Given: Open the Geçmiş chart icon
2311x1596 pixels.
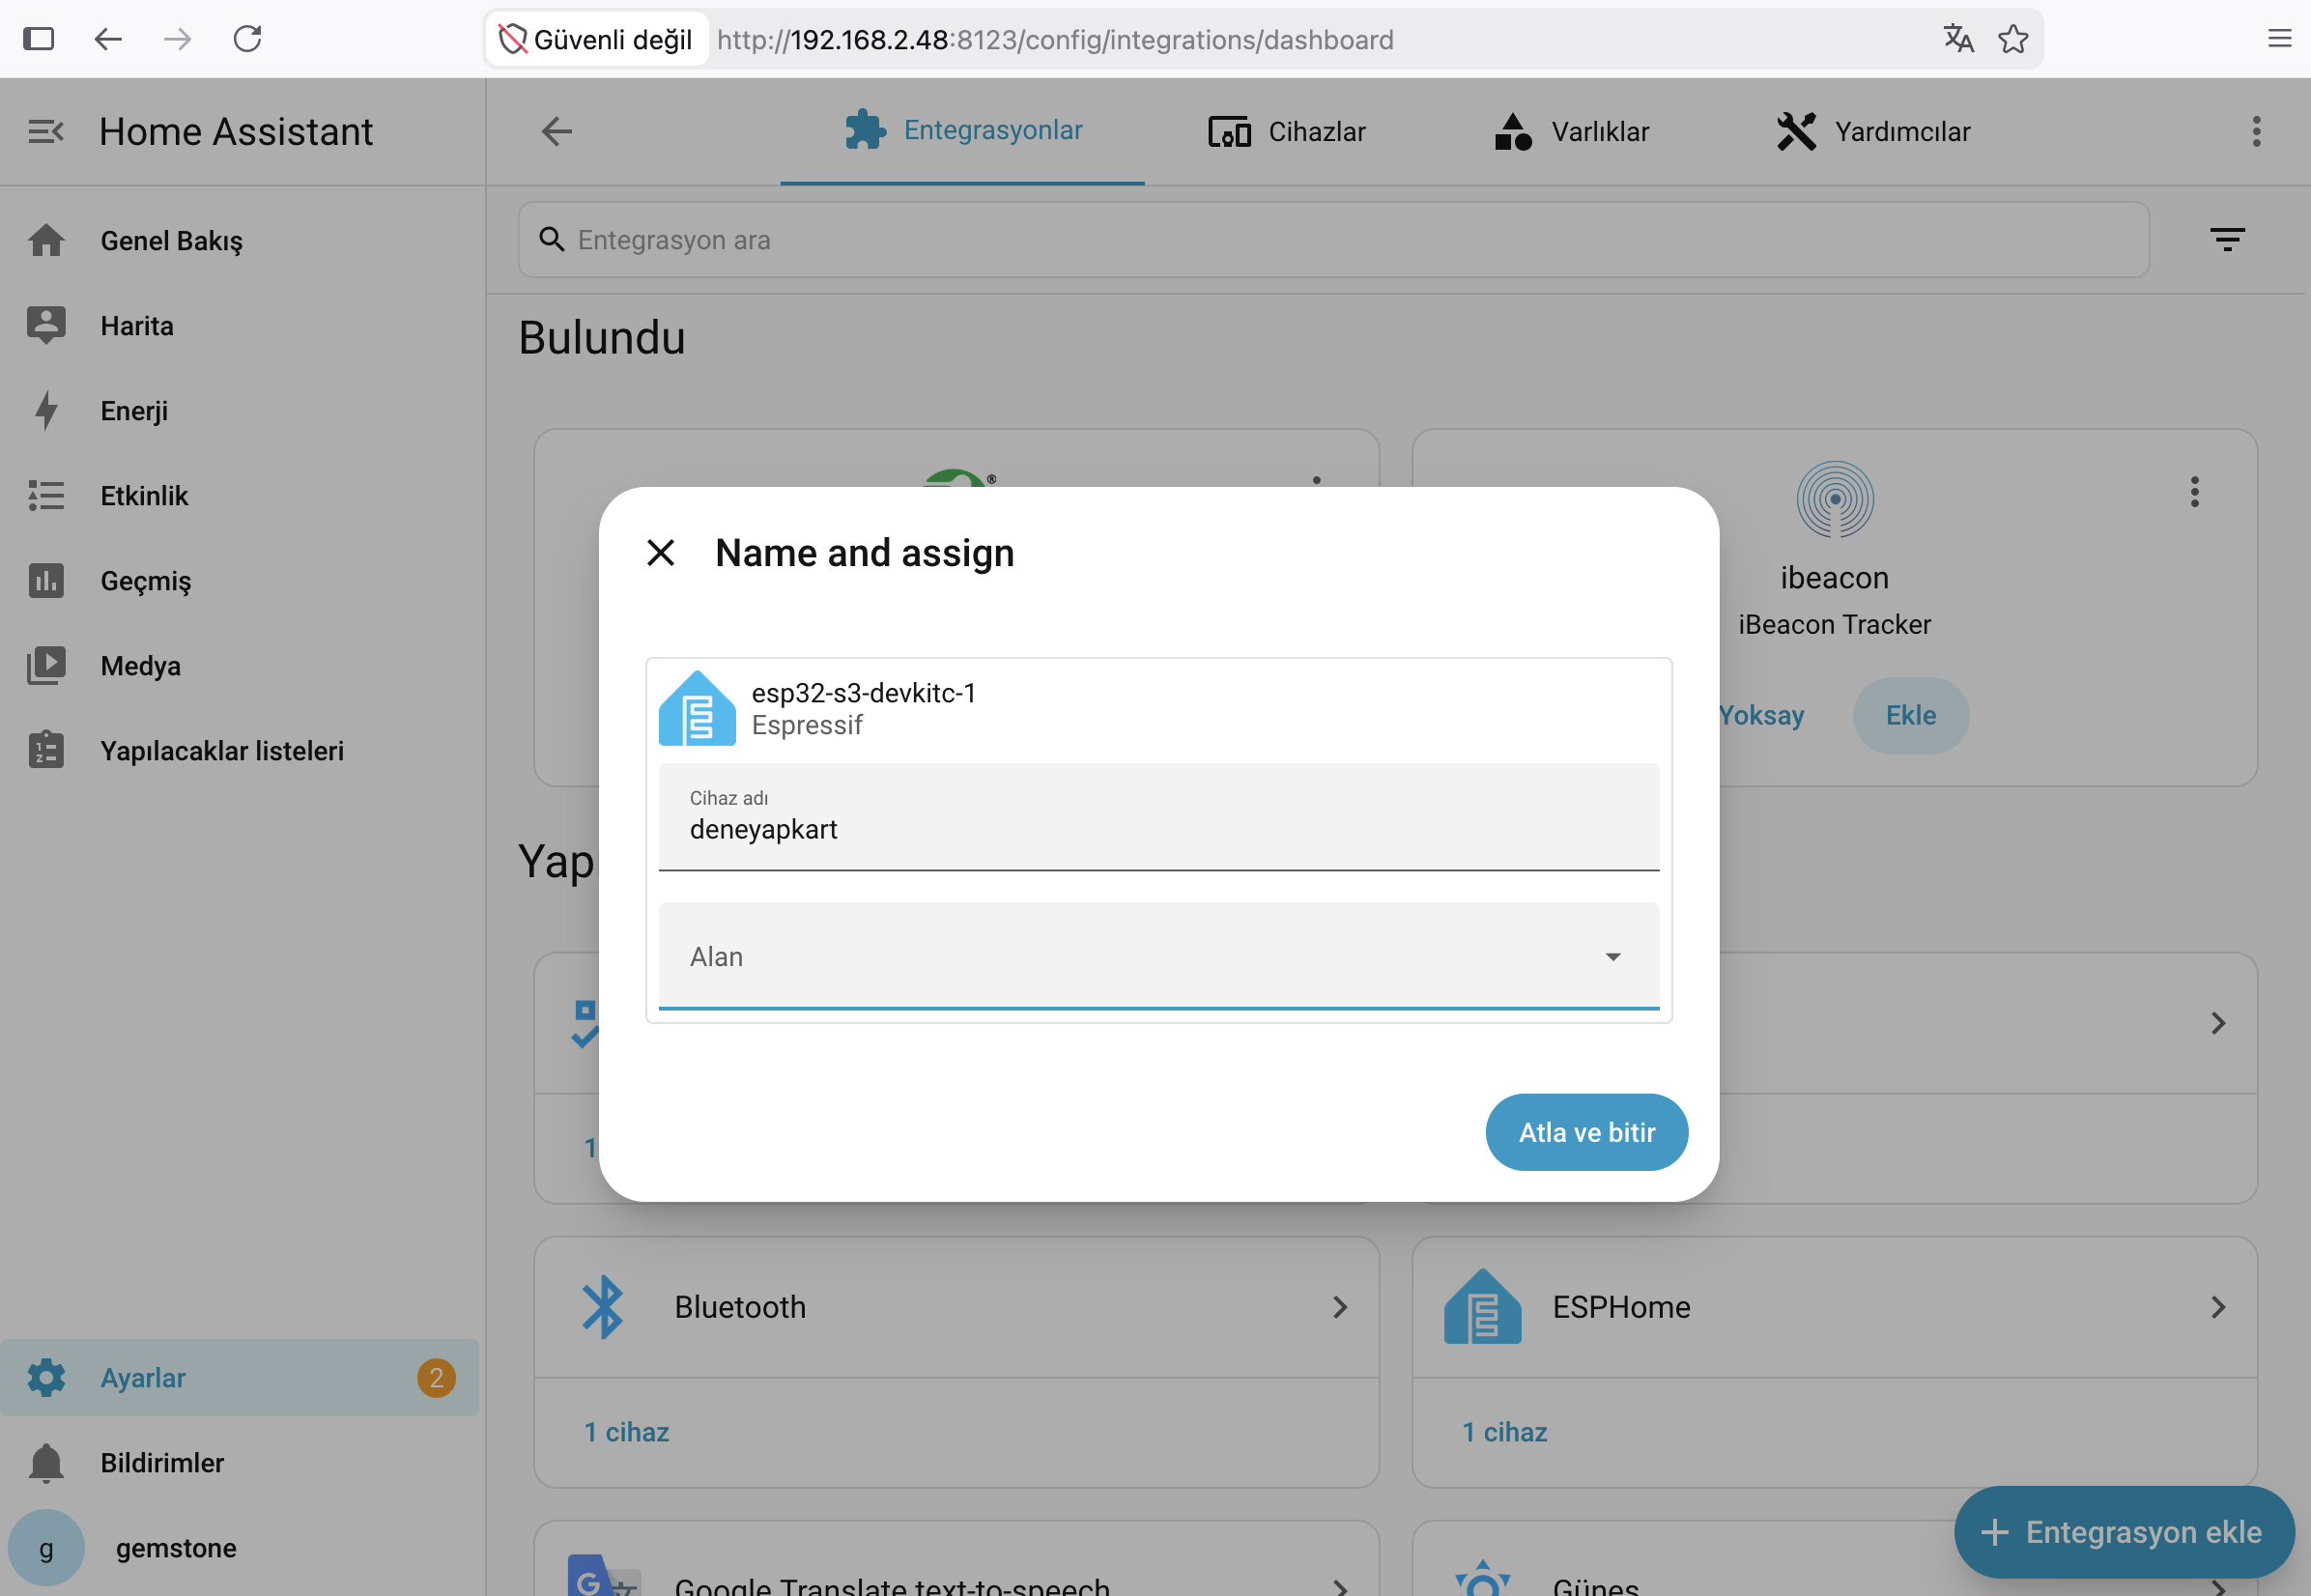Looking at the screenshot, I should pos(46,581).
